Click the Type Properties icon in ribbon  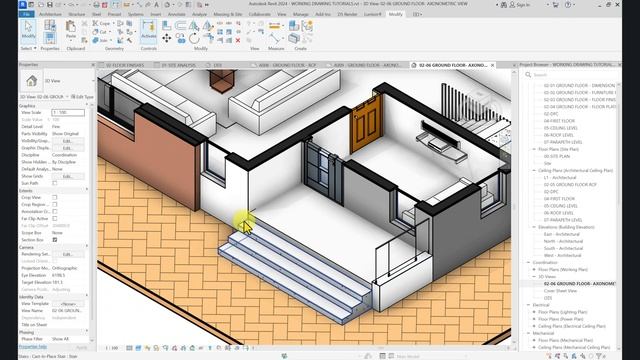[50, 25]
